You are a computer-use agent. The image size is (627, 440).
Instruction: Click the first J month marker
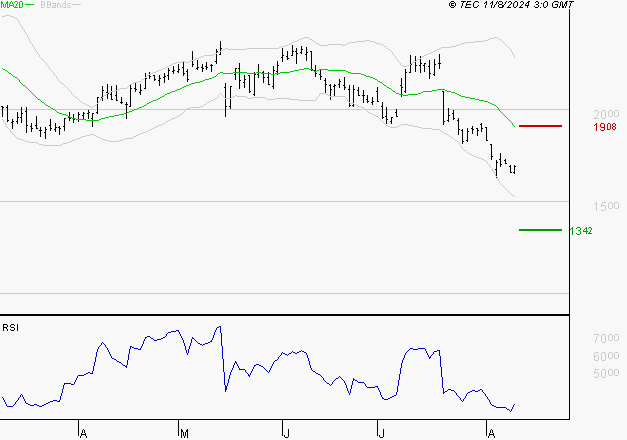286,434
